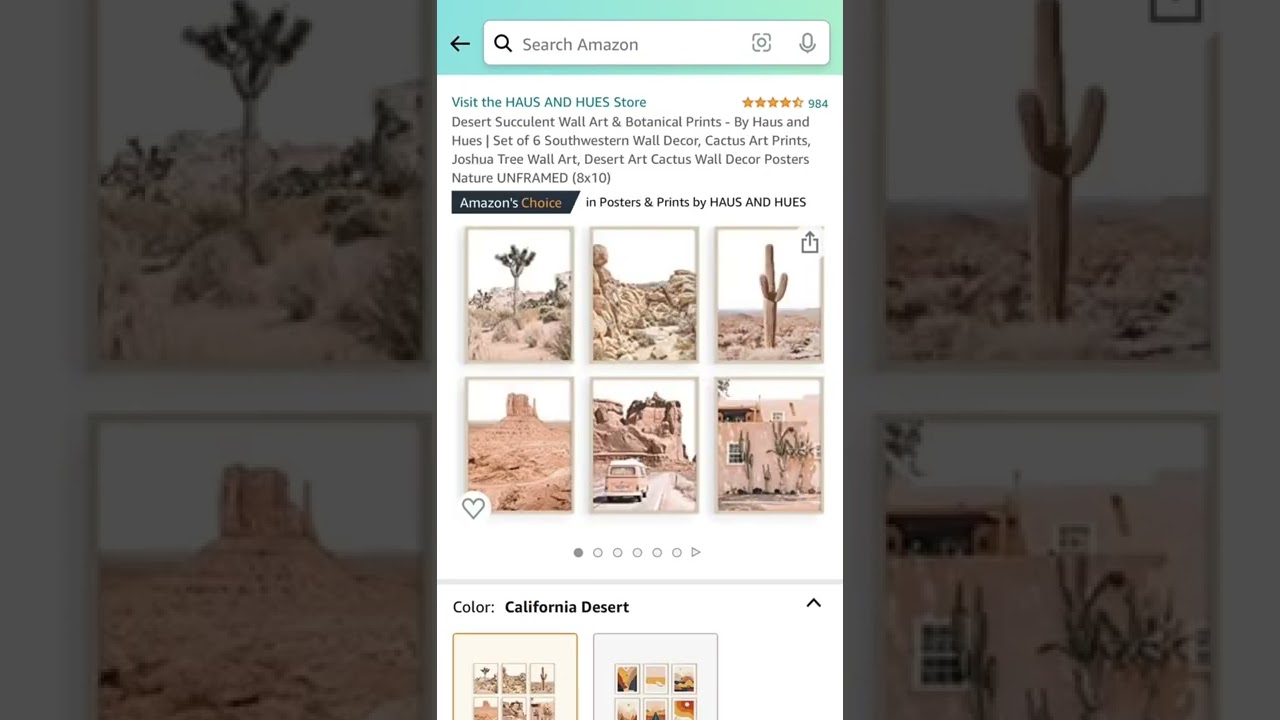Visit the HAUS AND HUES Store
This screenshot has height=720, width=1280.
coord(549,102)
